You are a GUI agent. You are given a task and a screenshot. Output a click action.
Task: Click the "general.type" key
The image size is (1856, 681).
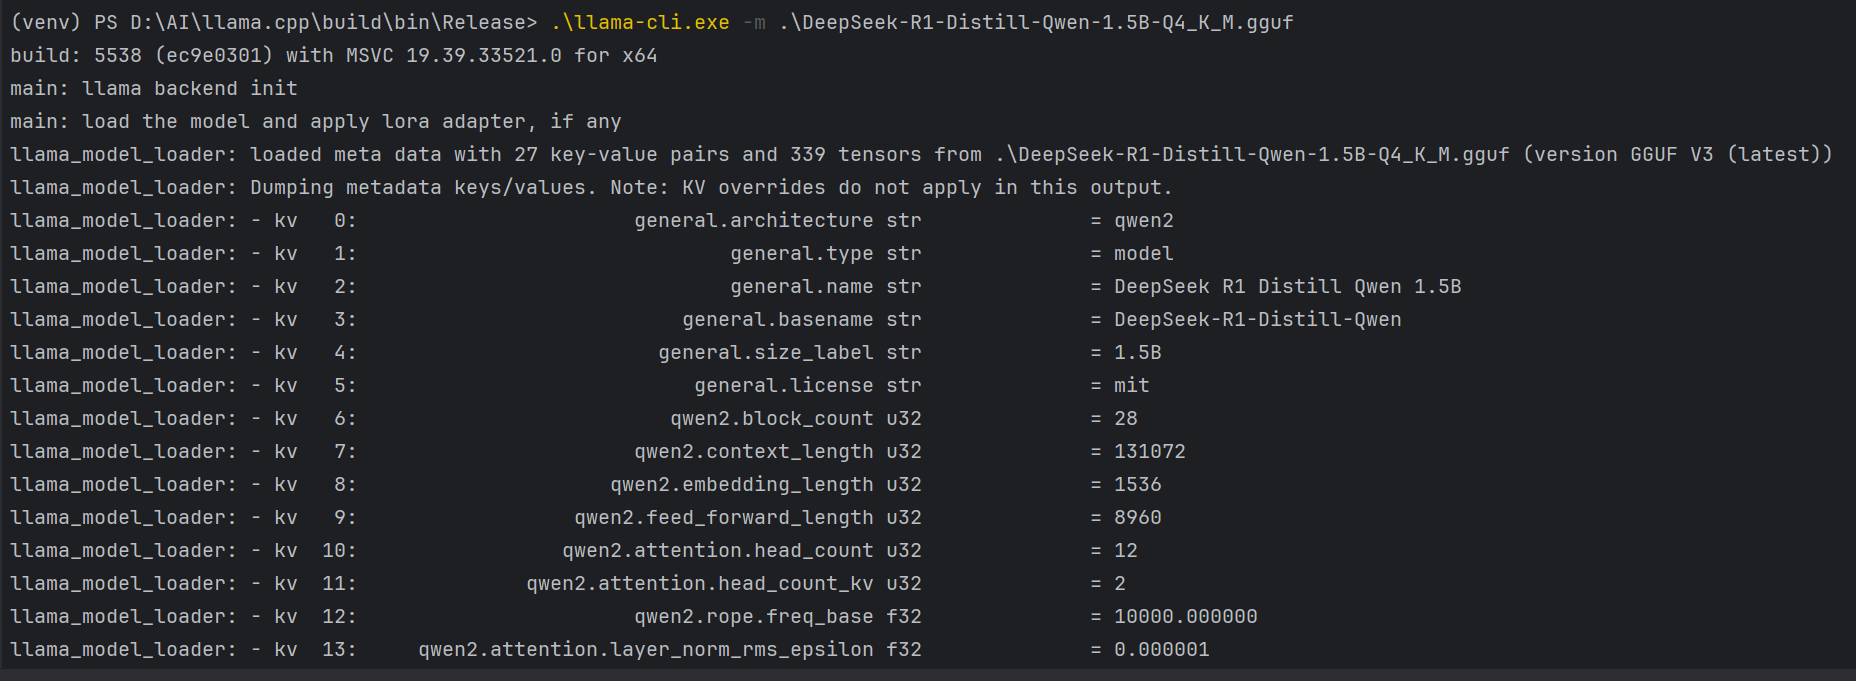802,253
